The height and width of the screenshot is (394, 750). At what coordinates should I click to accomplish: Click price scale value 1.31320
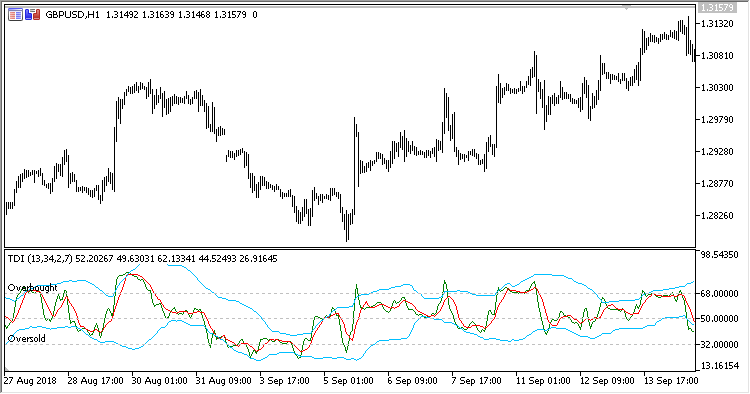click(717, 23)
